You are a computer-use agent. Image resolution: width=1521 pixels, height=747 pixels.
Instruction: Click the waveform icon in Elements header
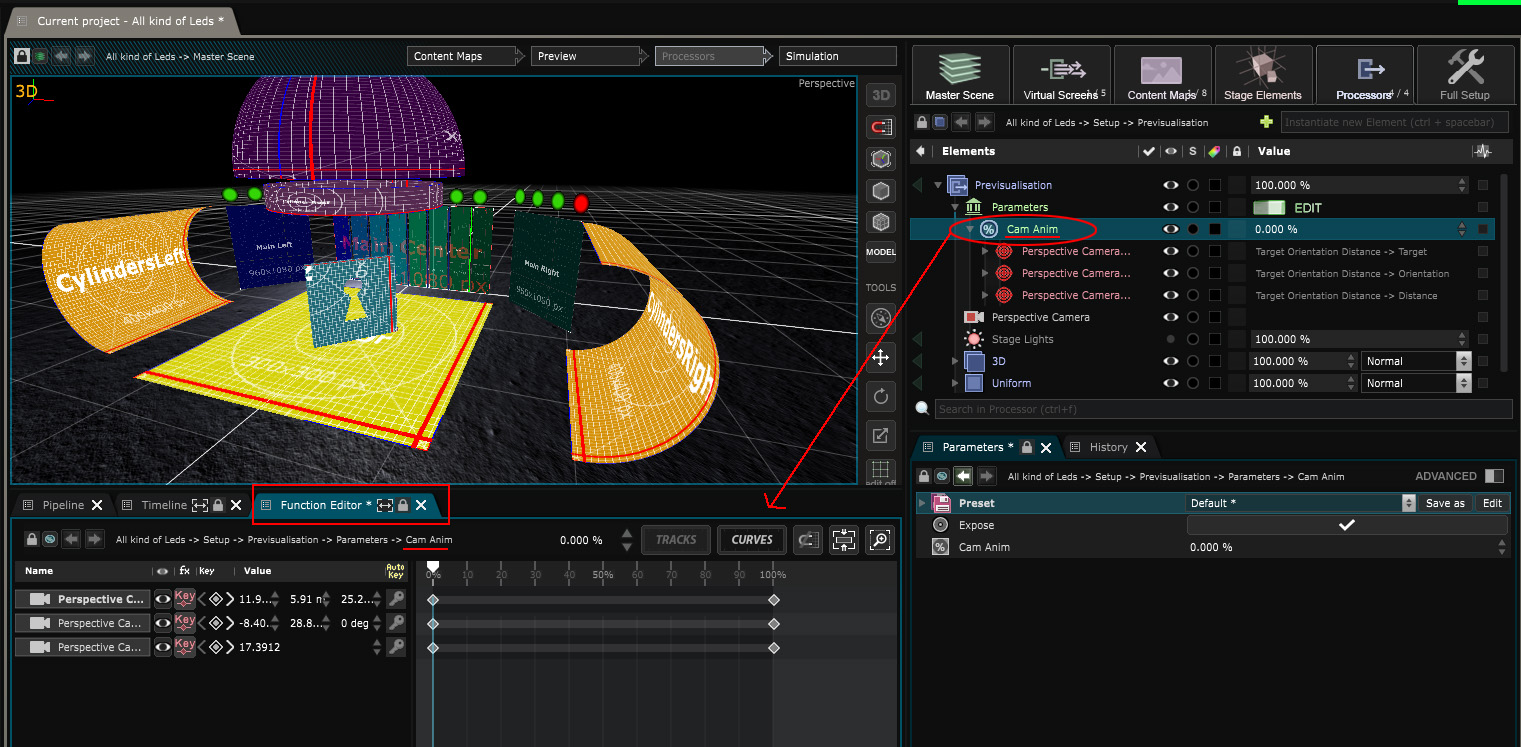point(1482,151)
